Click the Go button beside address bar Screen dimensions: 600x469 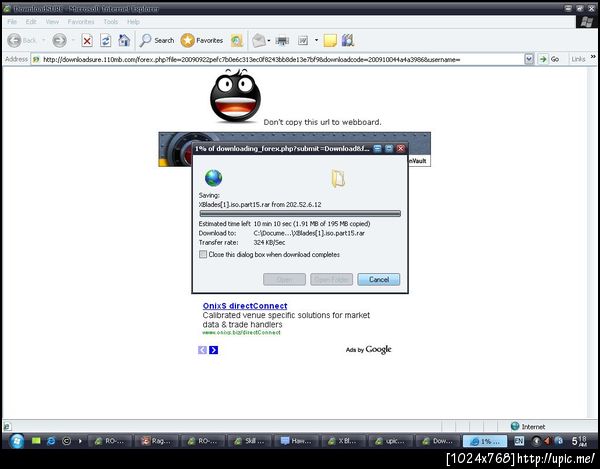point(549,59)
